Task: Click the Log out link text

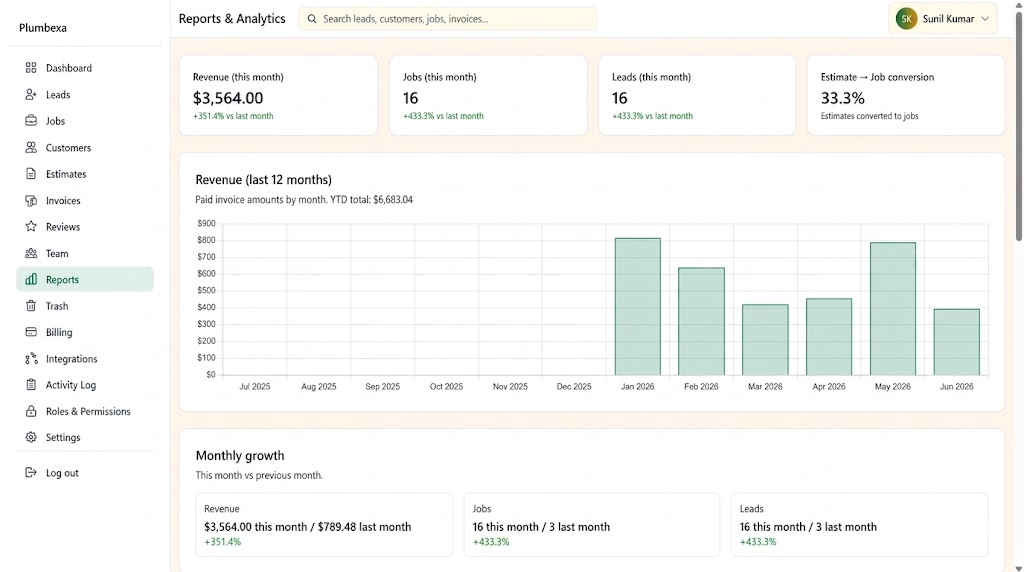Action: point(62,473)
